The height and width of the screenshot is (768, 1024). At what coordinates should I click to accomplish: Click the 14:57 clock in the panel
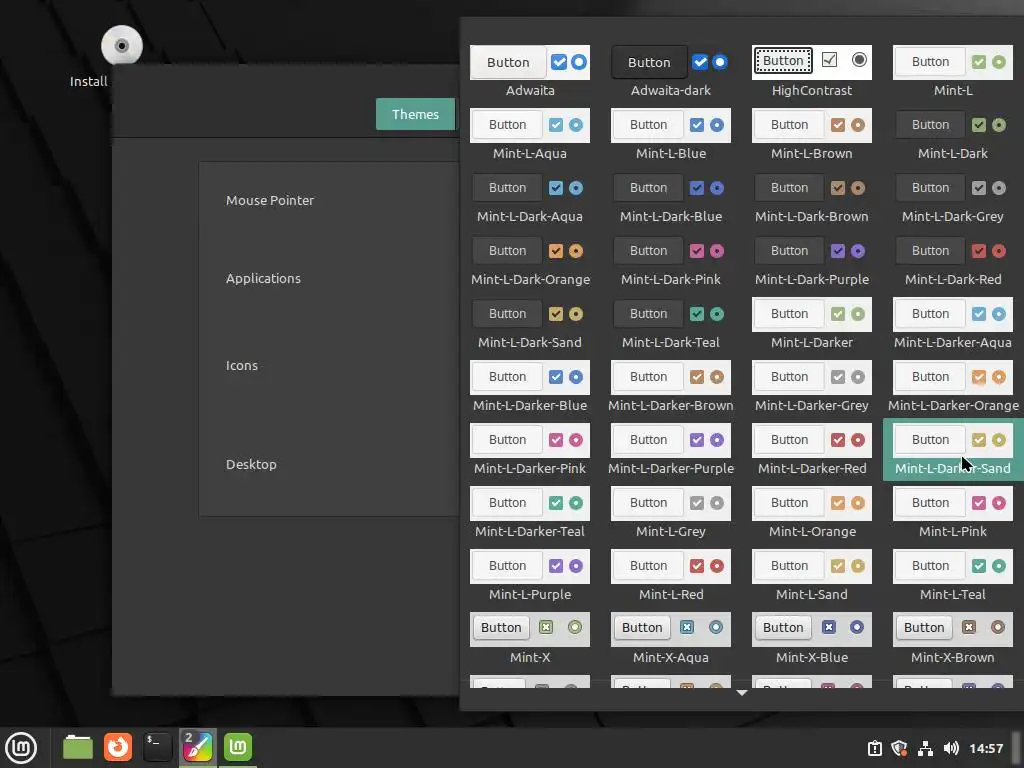pos(985,748)
